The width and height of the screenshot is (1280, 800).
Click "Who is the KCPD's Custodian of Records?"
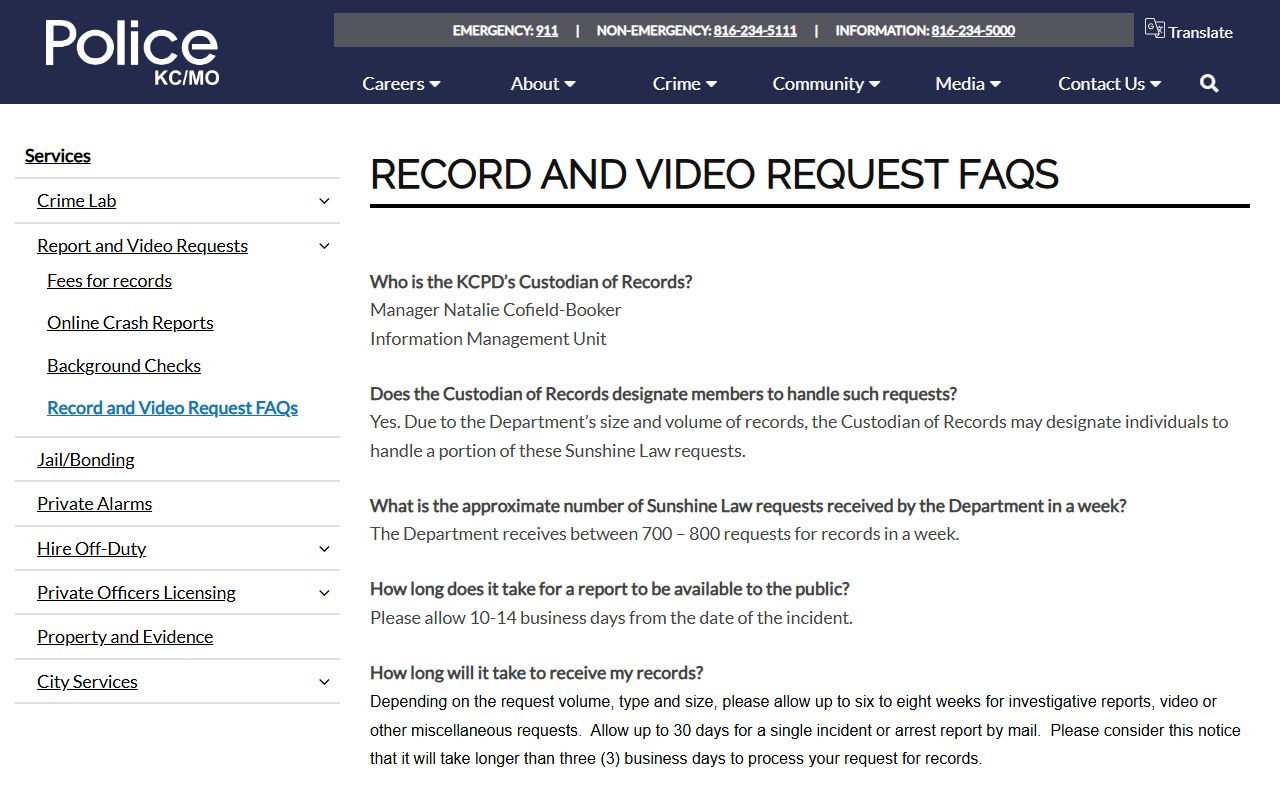(x=531, y=282)
